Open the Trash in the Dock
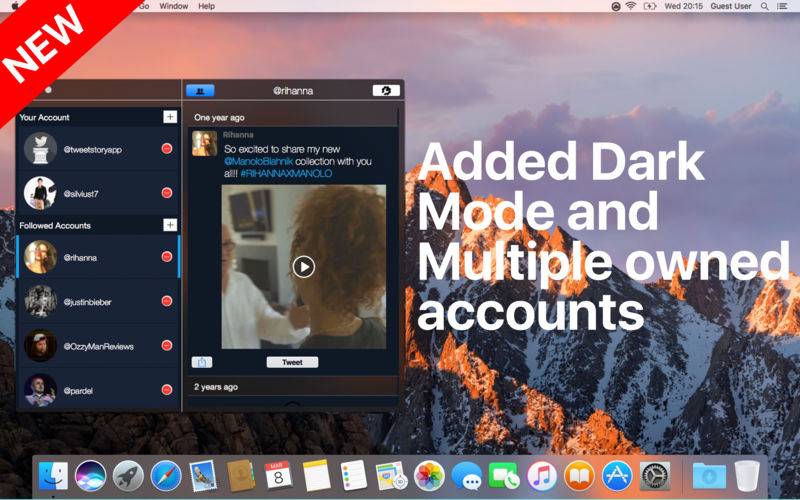 click(747, 476)
